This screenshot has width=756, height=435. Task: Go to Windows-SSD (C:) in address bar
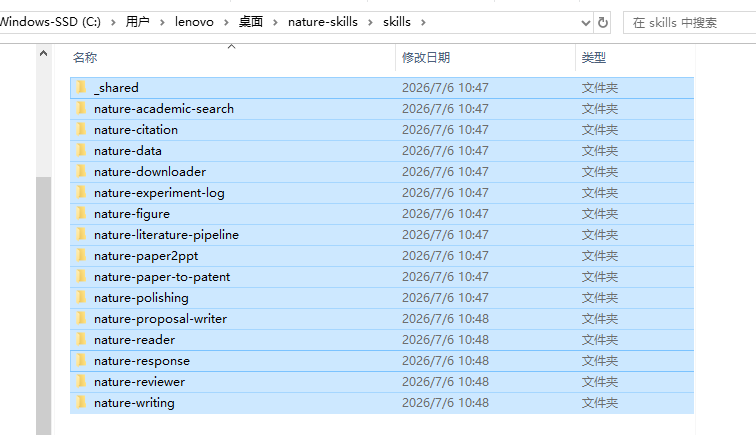50,22
